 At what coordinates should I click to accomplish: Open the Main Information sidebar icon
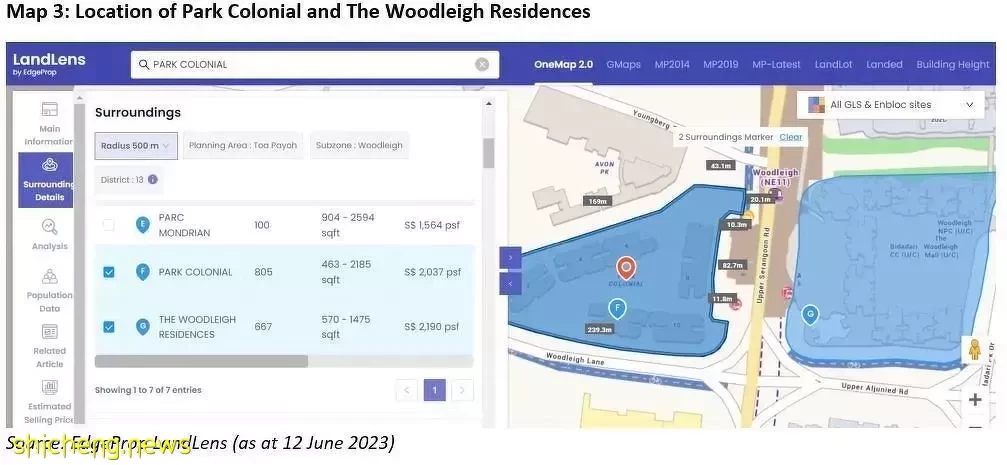pyautogui.click(x=49, y=121)
